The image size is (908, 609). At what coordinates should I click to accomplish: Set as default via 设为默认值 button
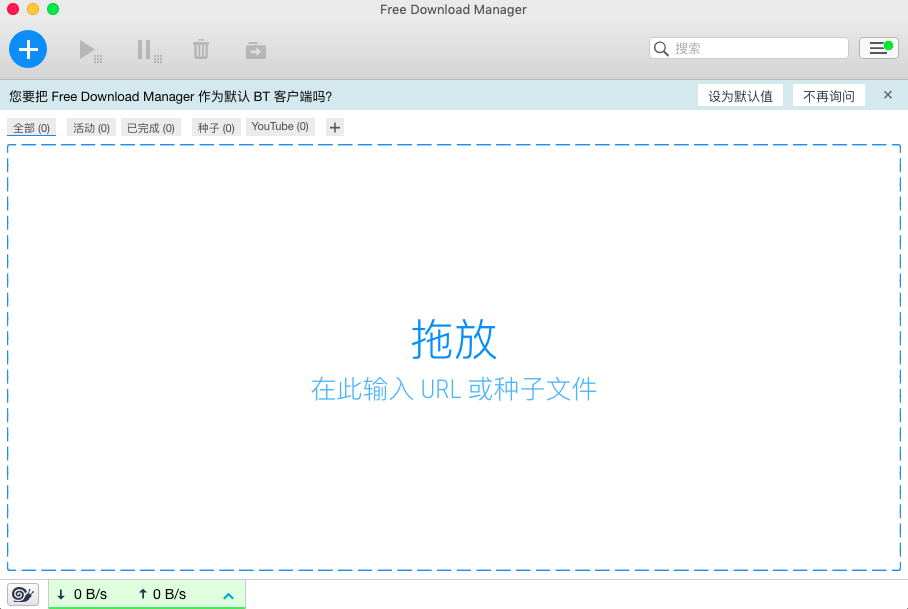[740, 96]
